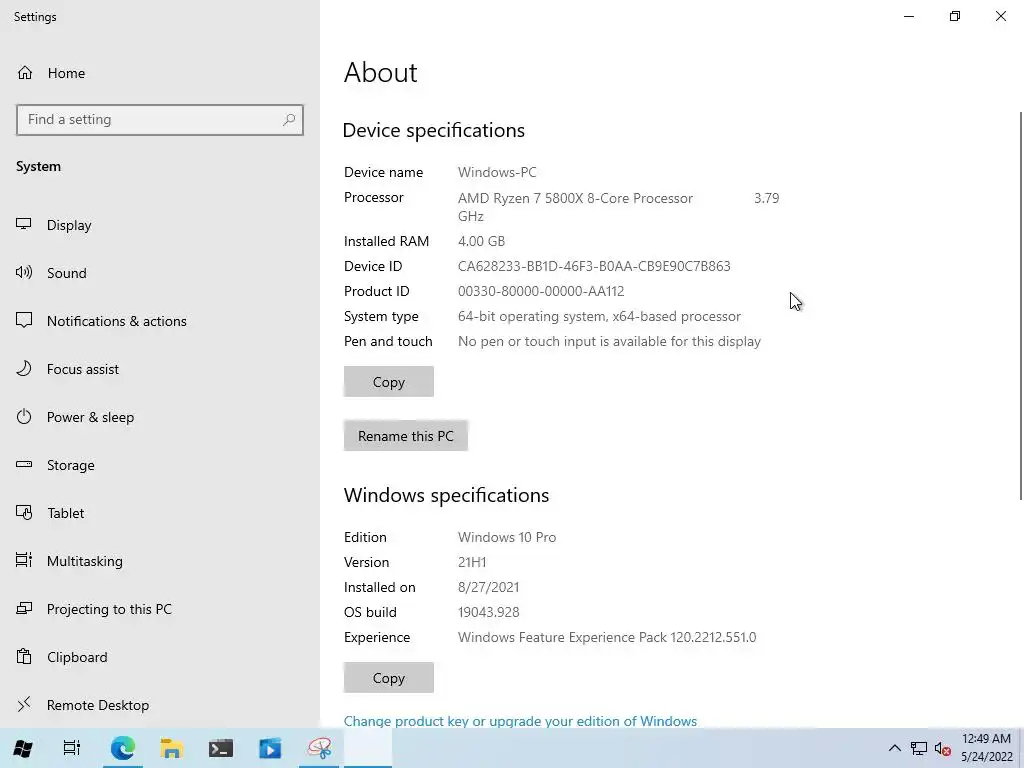Click Installed RAM value 4.00 GB
Image resolution: width=1024 pixels, height=768 pixels.
pos(481,241)
